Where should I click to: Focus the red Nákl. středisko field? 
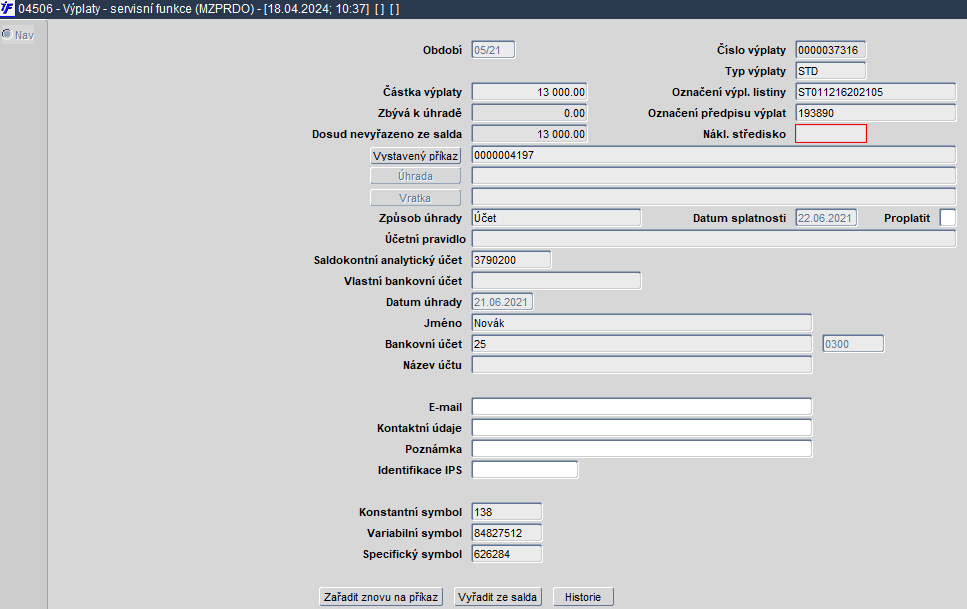point(831,134)
